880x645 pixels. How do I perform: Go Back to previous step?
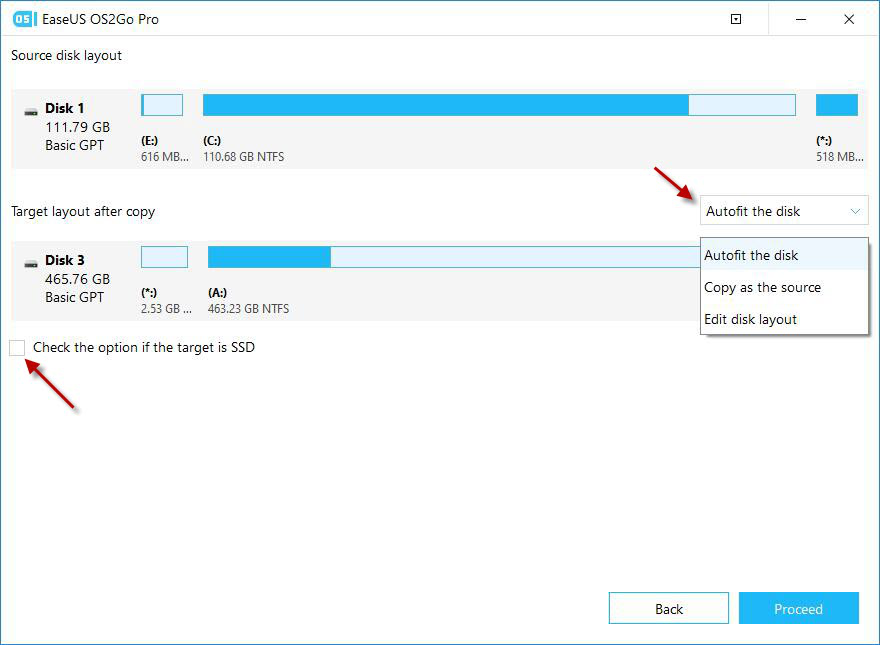coord(668,608)
